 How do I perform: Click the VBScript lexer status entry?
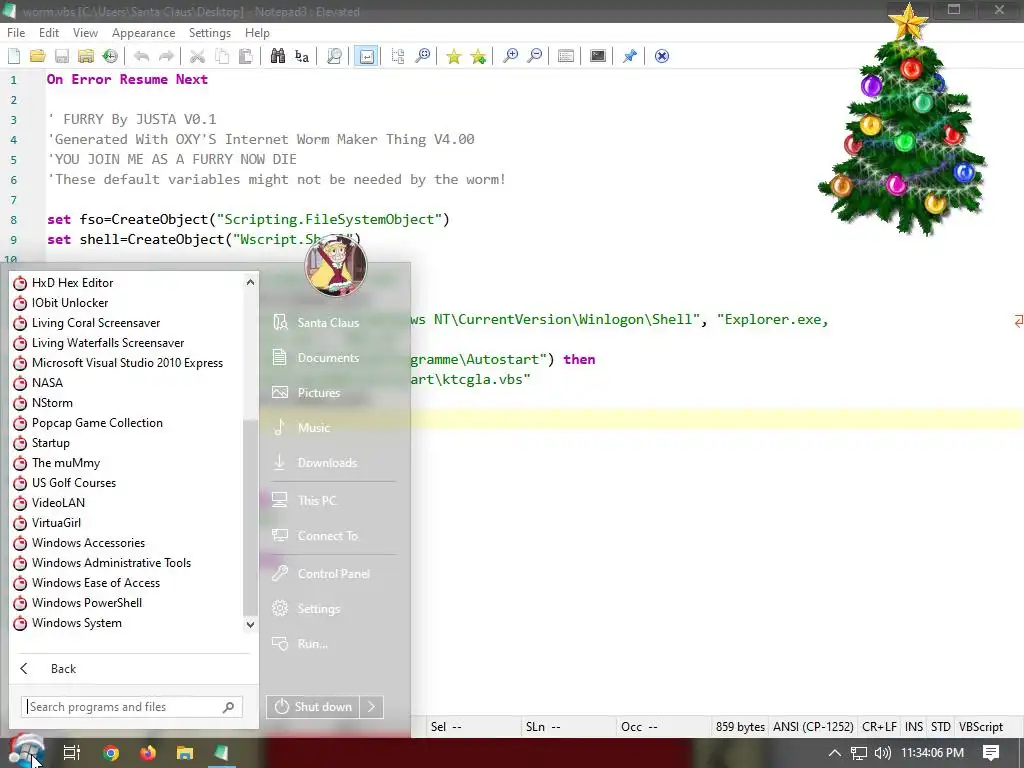[980, 727]
